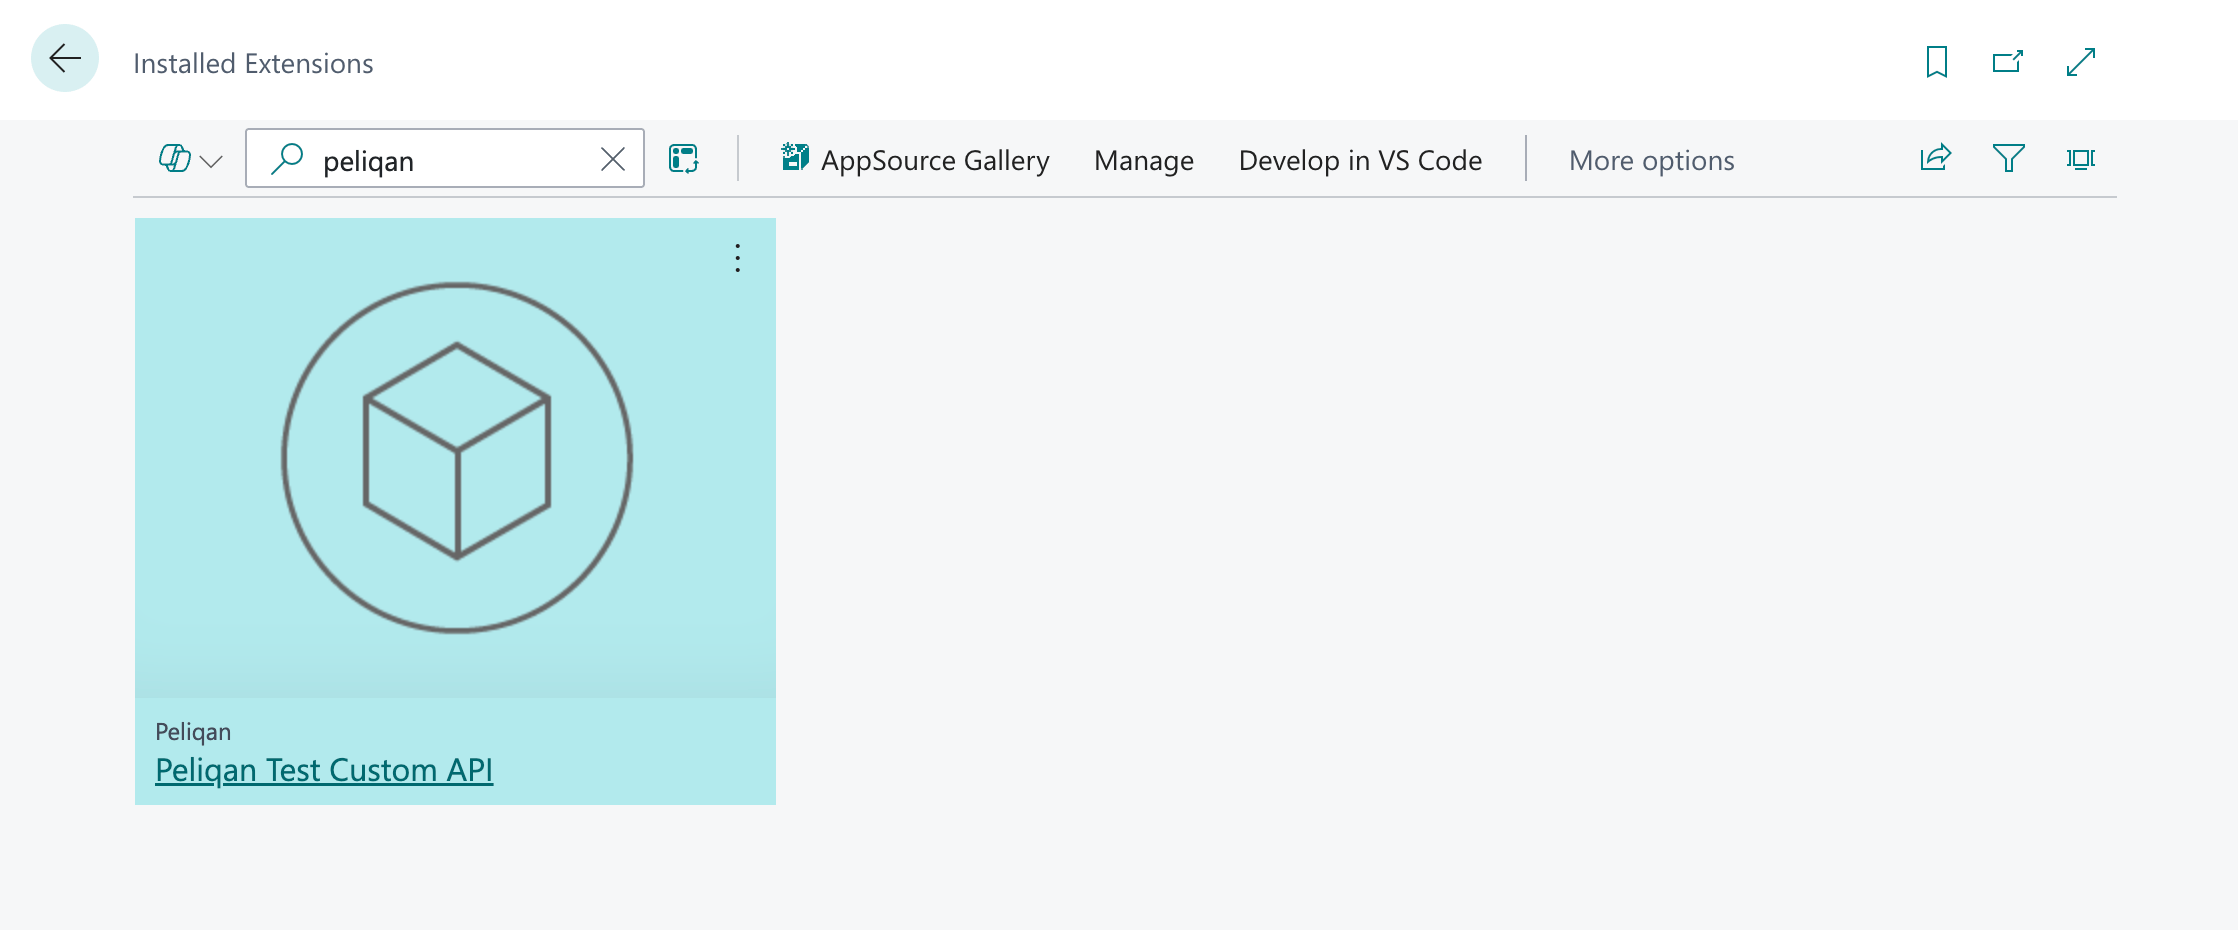The image size is (2238, 930).
Task: Show More options in the action bar
Action: coord(1652,160)
